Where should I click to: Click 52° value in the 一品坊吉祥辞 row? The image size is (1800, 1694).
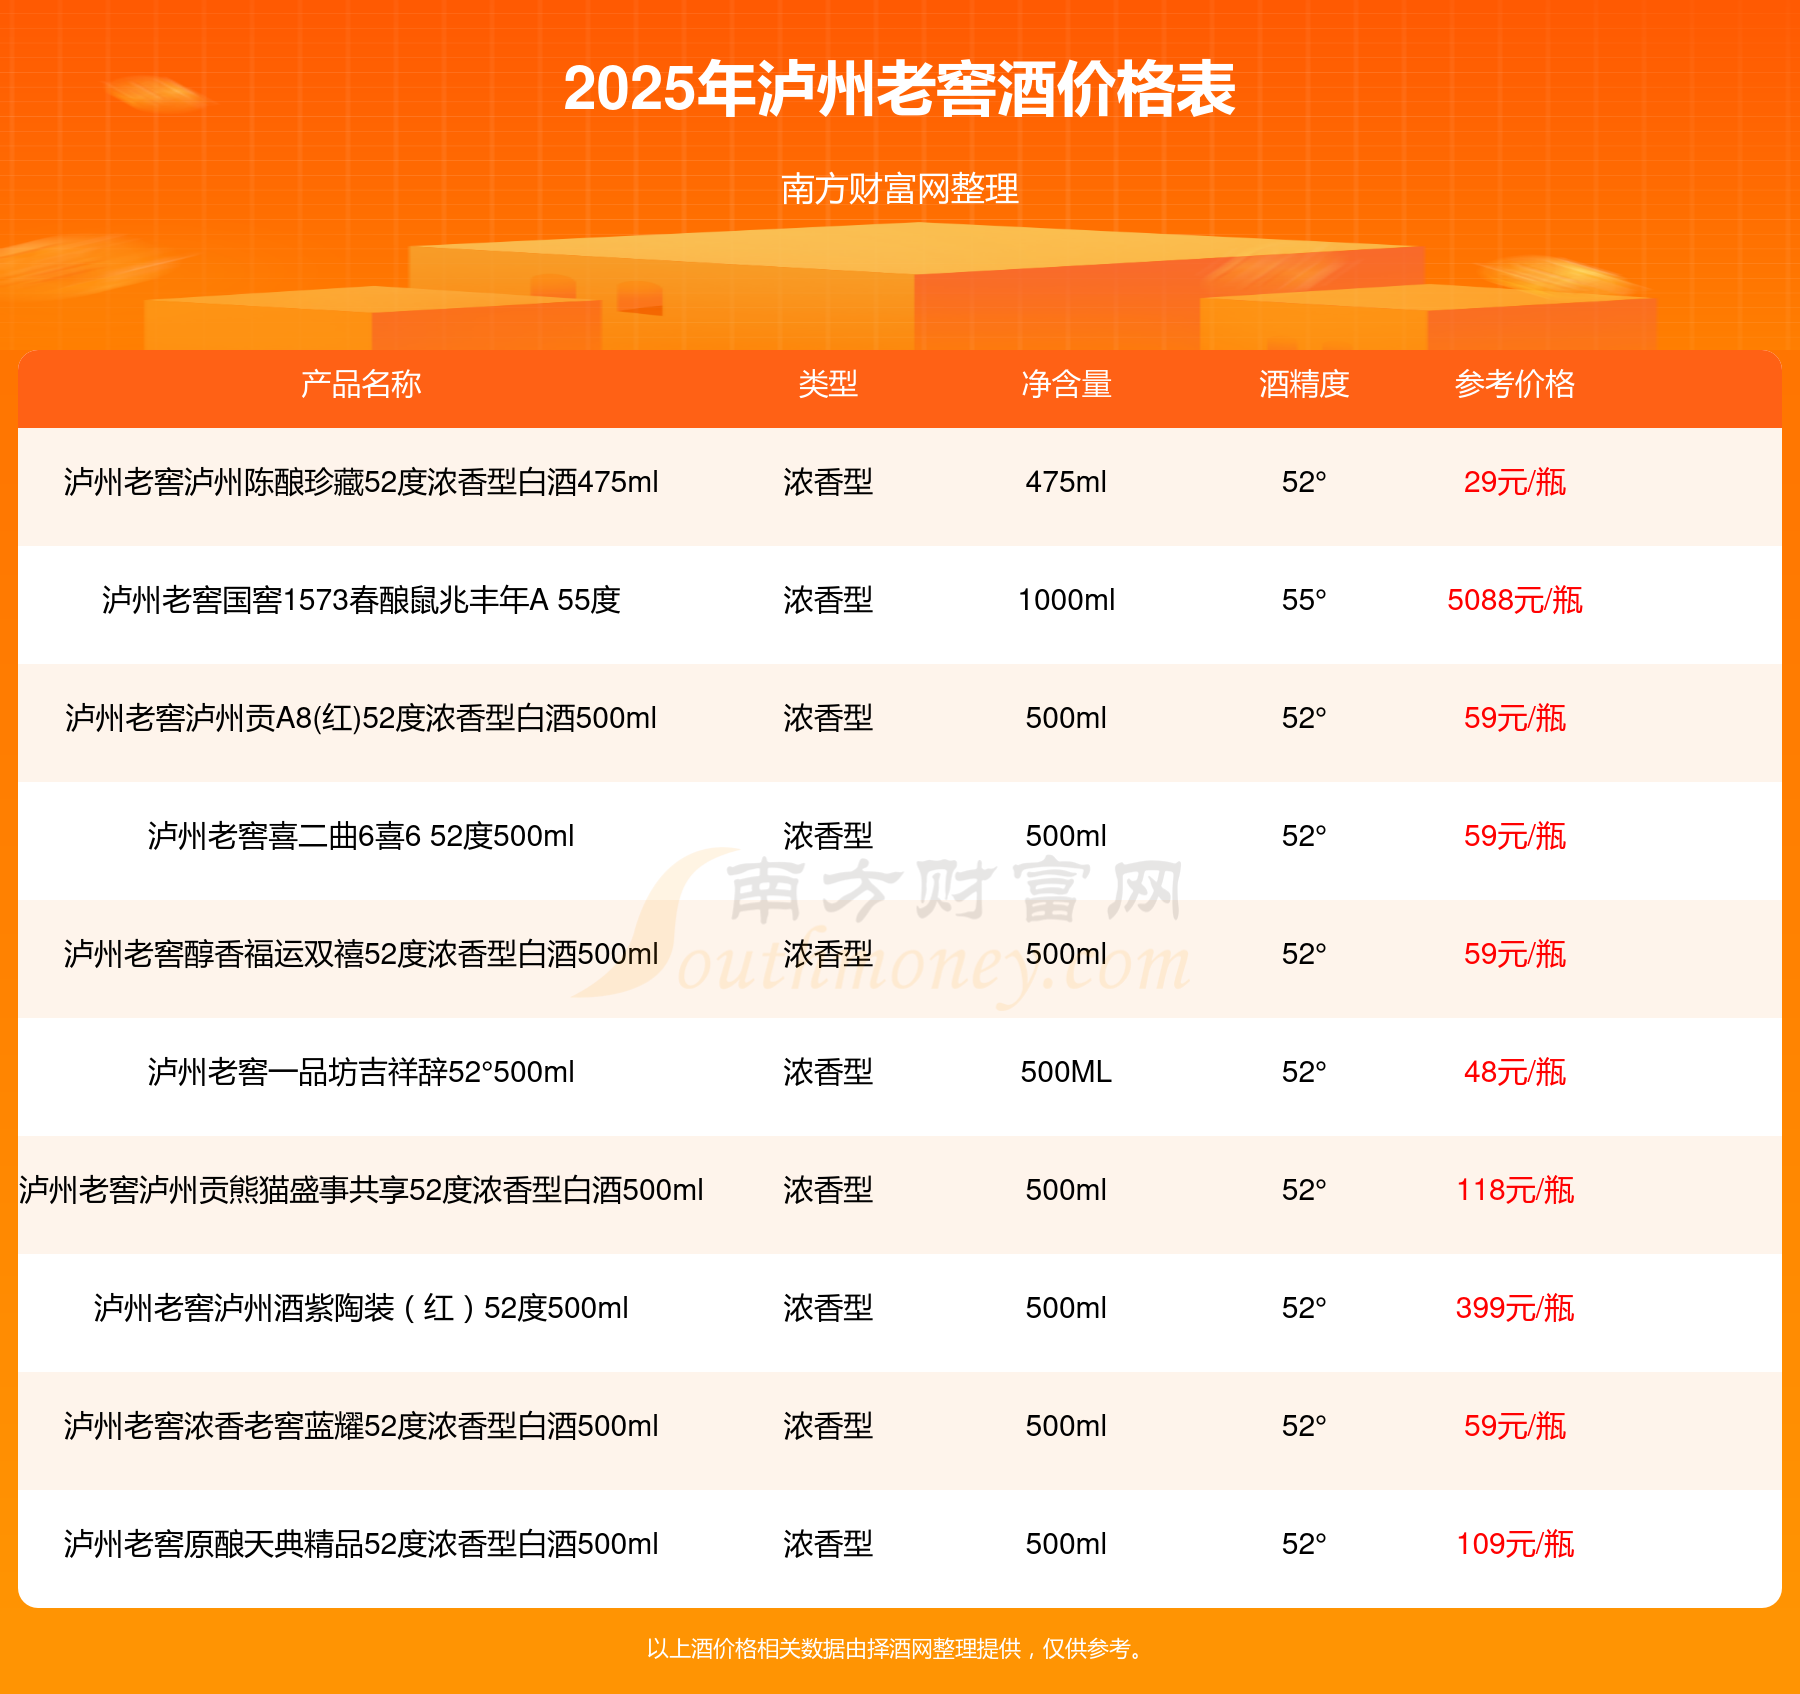click(1304, 1072)
